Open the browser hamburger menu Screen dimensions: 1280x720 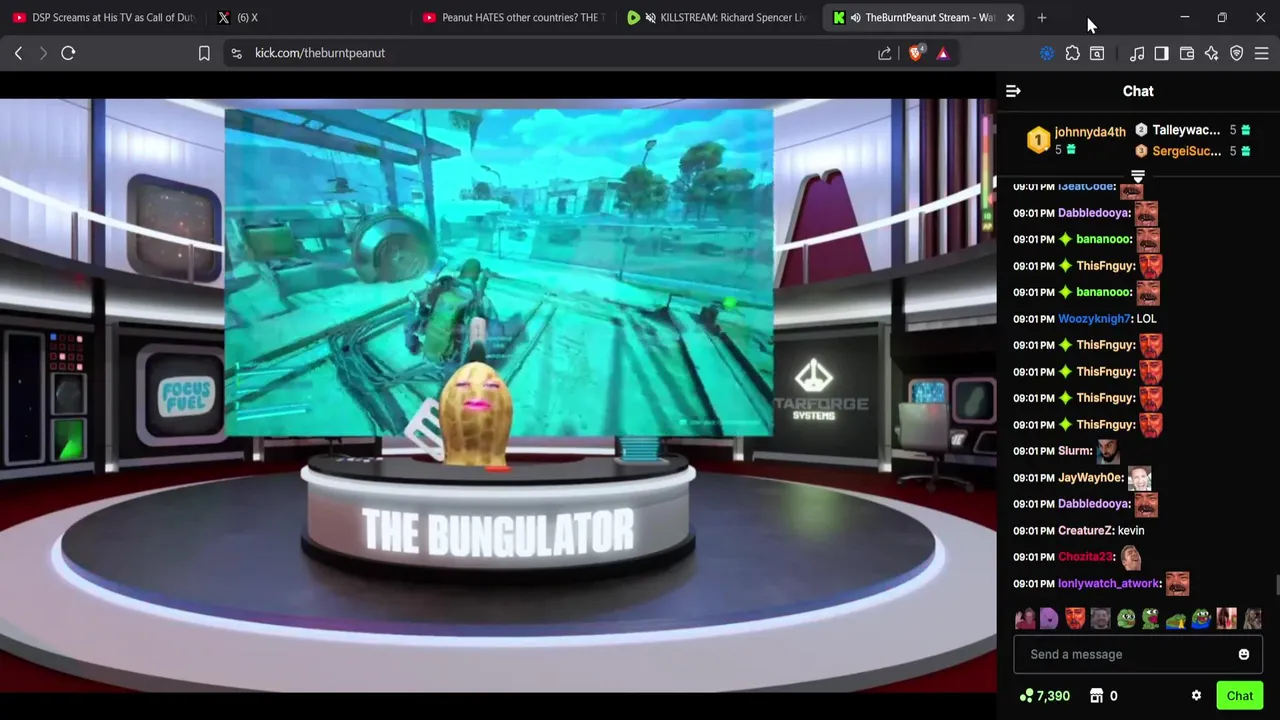tap(1262, 53)
